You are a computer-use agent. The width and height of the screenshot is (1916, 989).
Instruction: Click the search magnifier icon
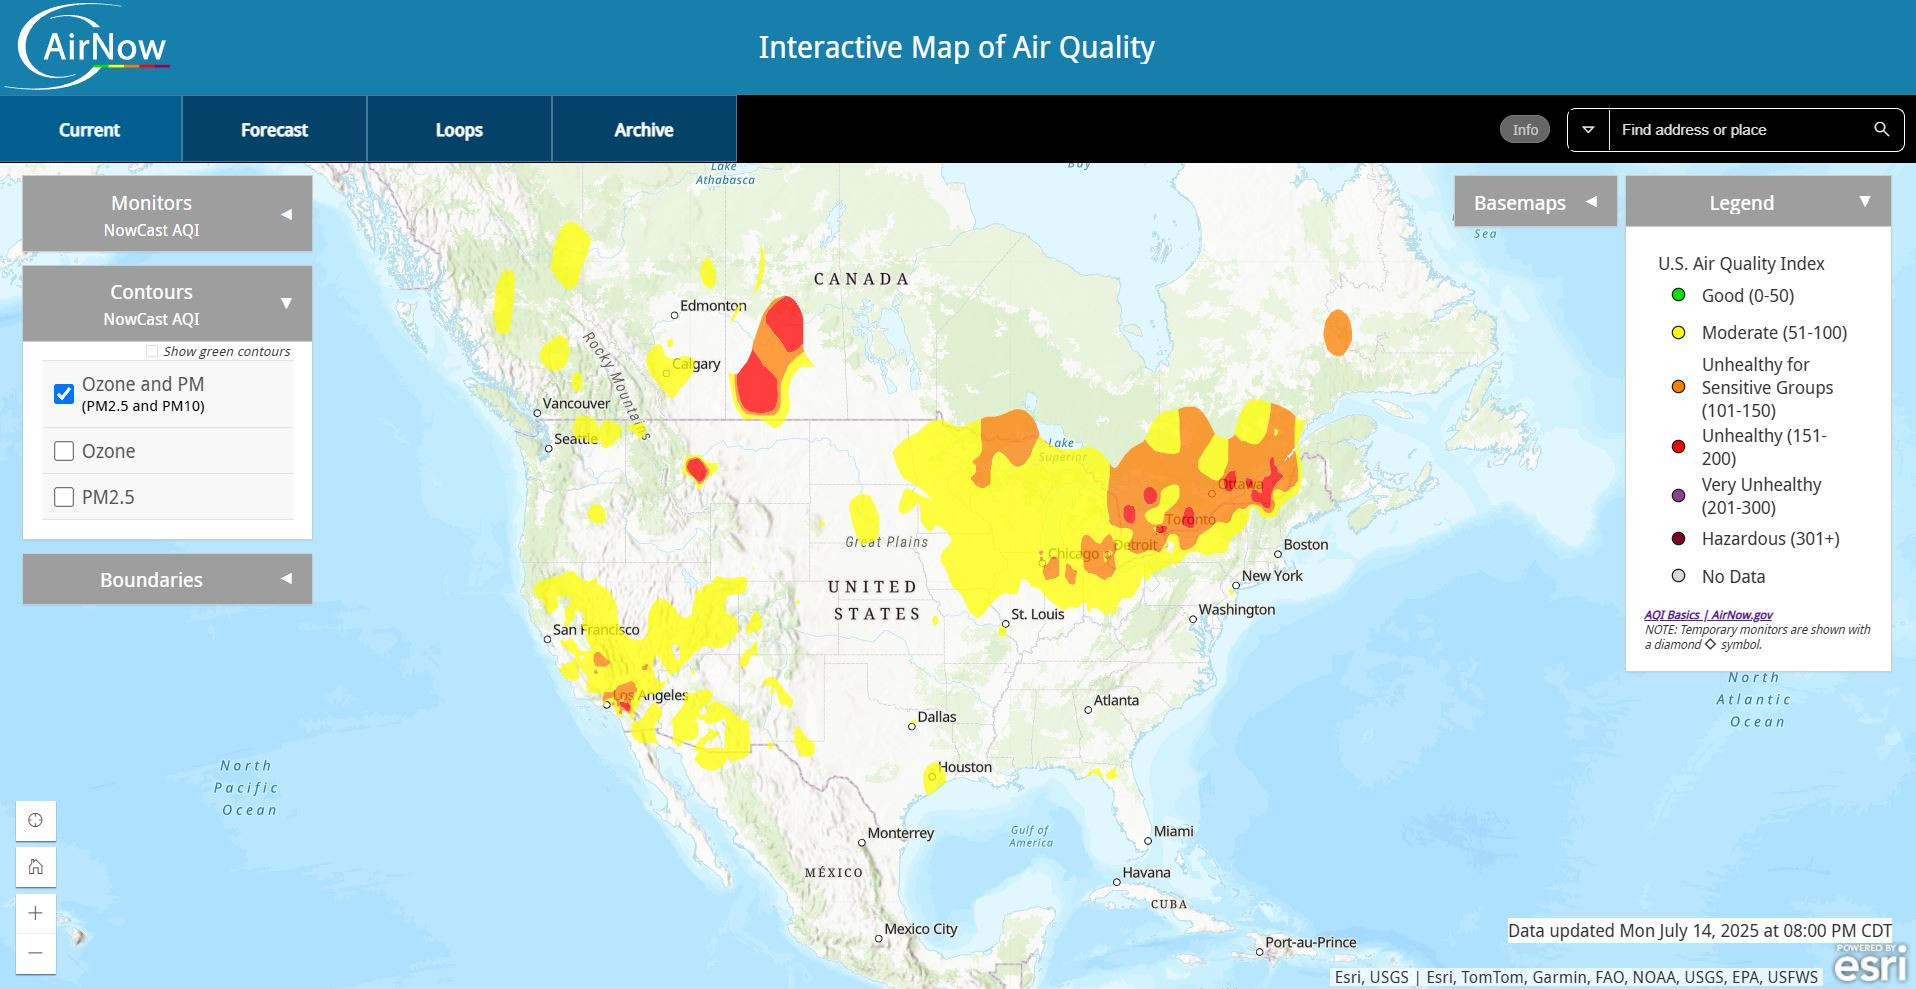(1881, 130)
